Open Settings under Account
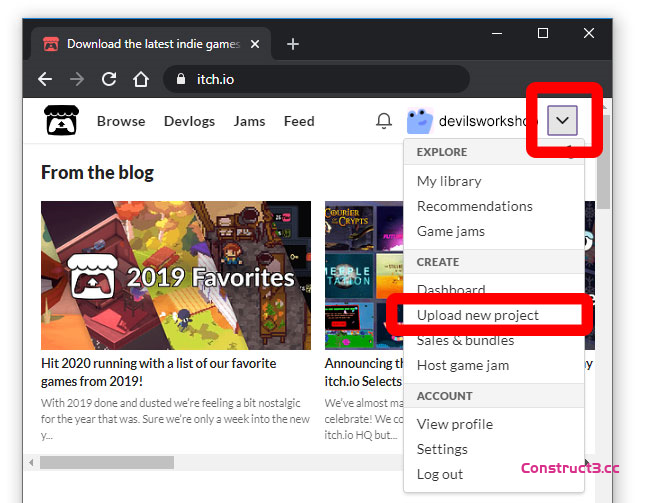Viewport: 650px width, 503px height. [442, 449]
